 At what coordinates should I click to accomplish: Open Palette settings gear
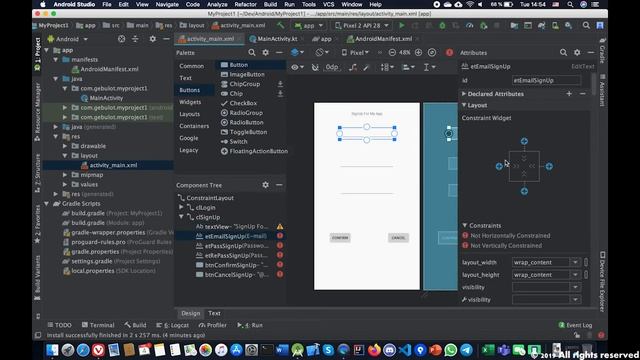coord(266,53)
